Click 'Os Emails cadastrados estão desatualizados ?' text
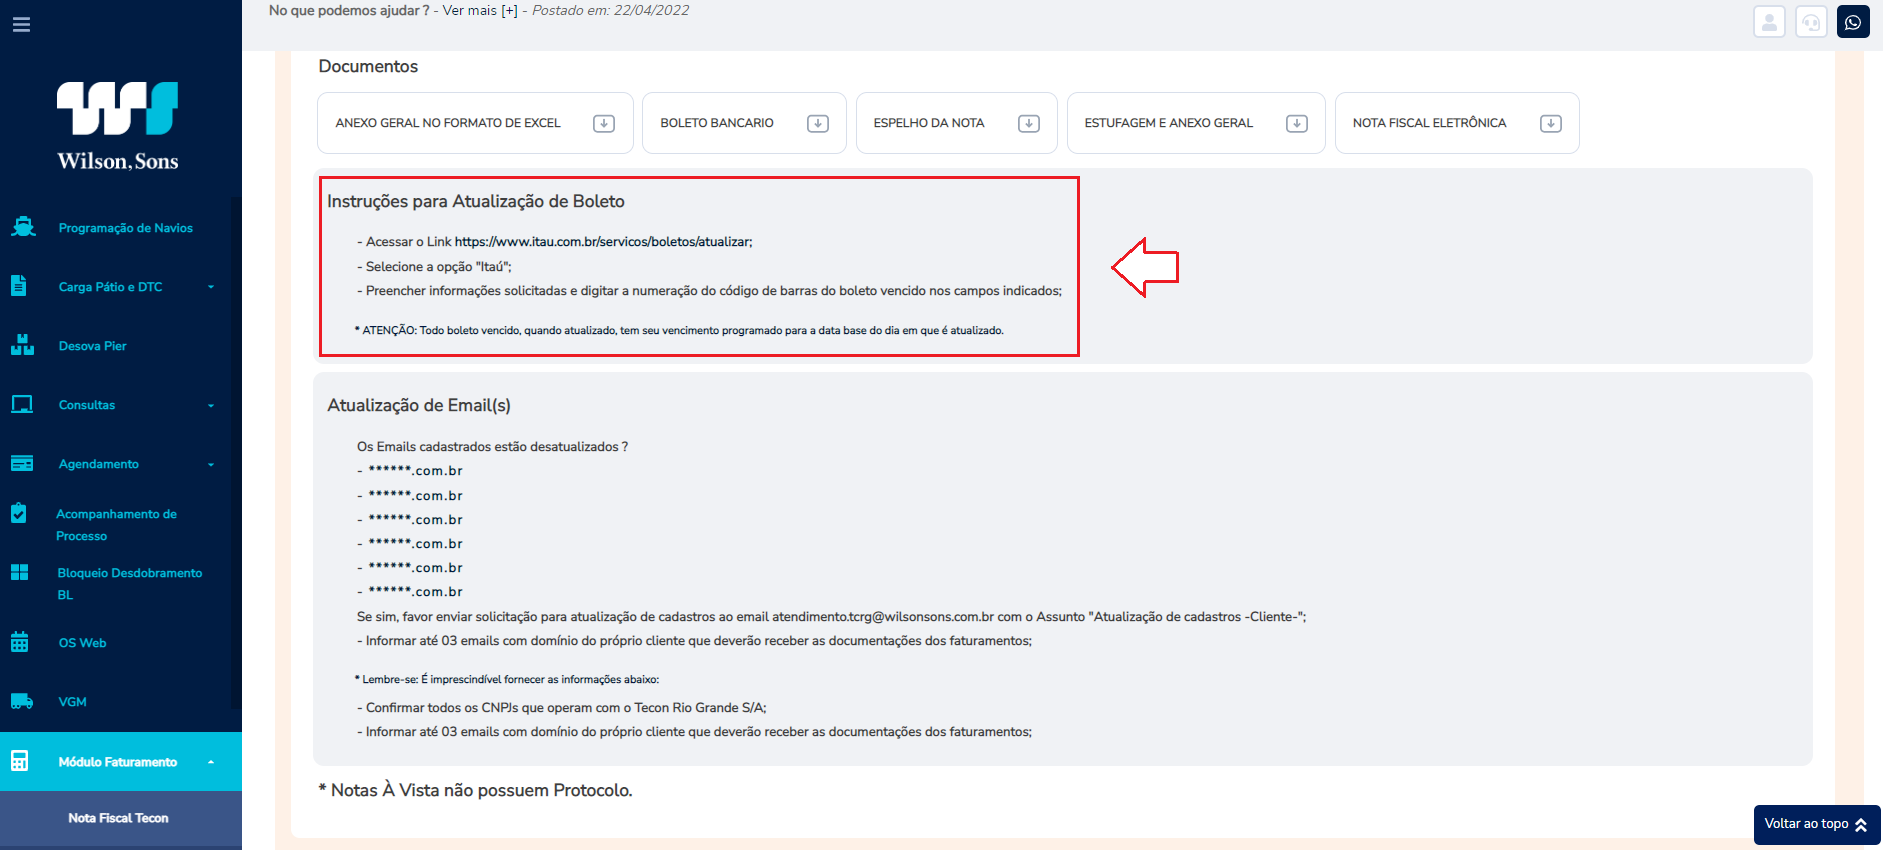The width and height of the screenshot is (1883, 850). click(x=492, y=447)
